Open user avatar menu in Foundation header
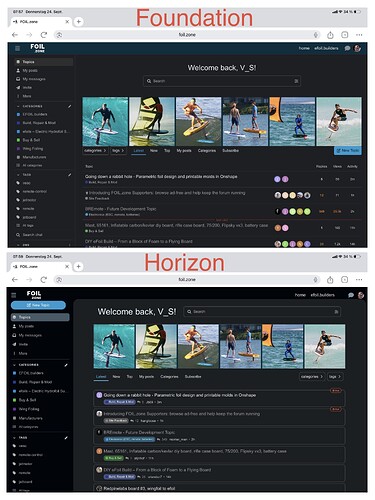 [357, 48]
